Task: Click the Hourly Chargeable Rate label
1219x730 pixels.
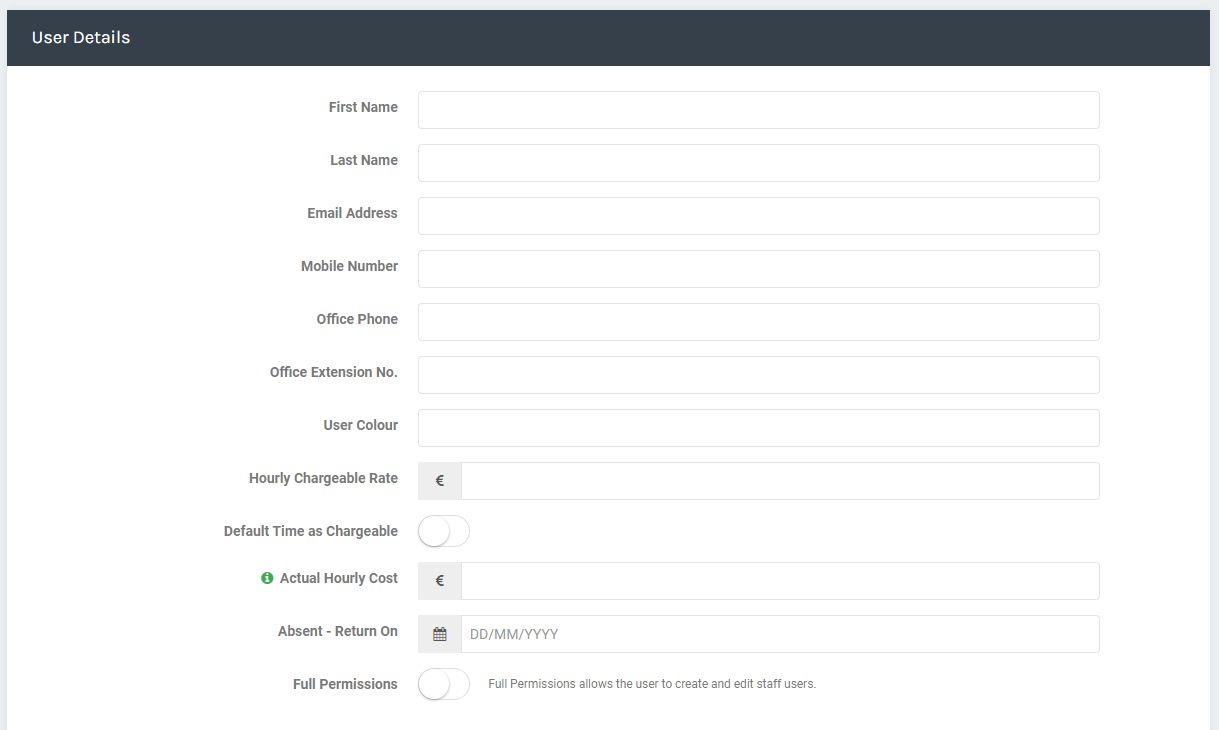Action: [323, 478]
